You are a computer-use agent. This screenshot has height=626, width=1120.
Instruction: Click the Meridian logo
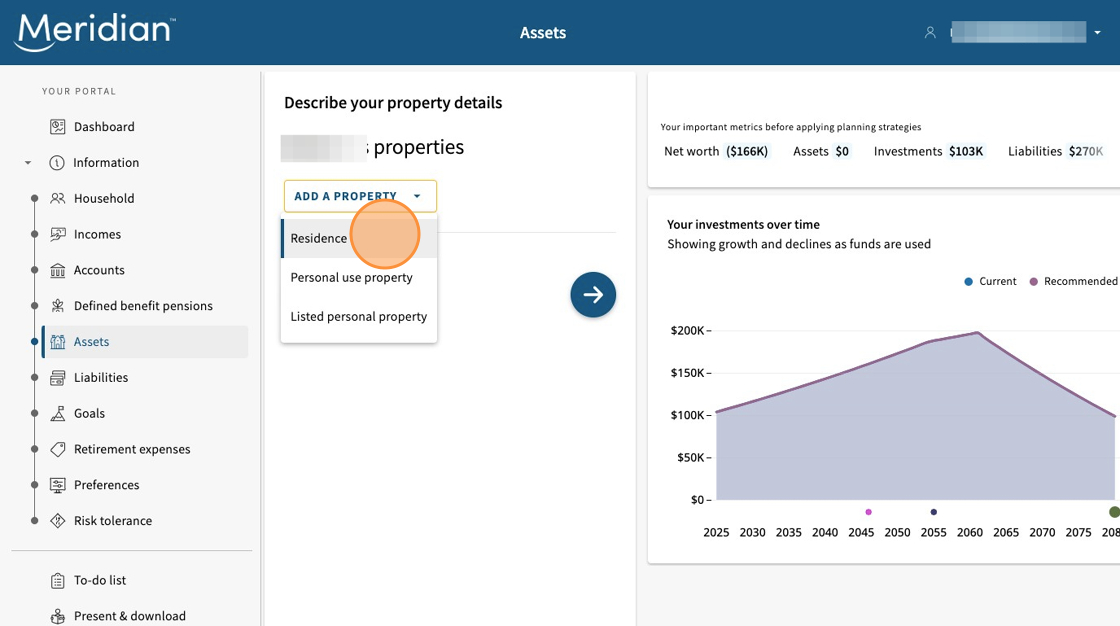click(x=95, y=32)
